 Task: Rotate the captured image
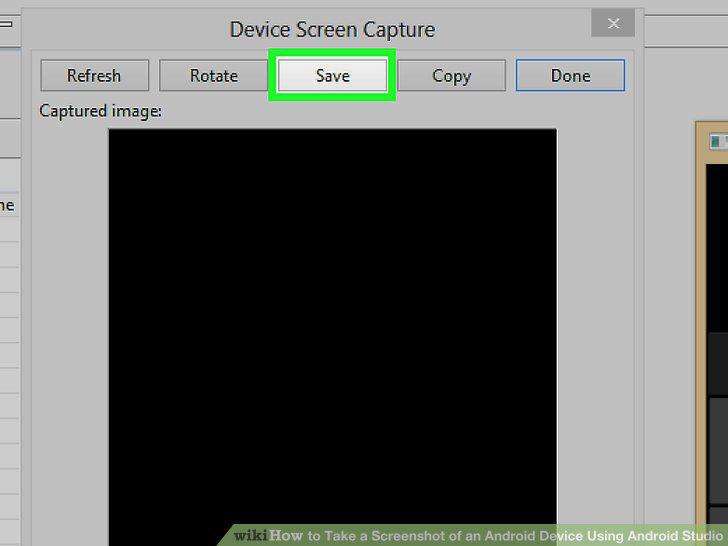[x=214, y=75]
